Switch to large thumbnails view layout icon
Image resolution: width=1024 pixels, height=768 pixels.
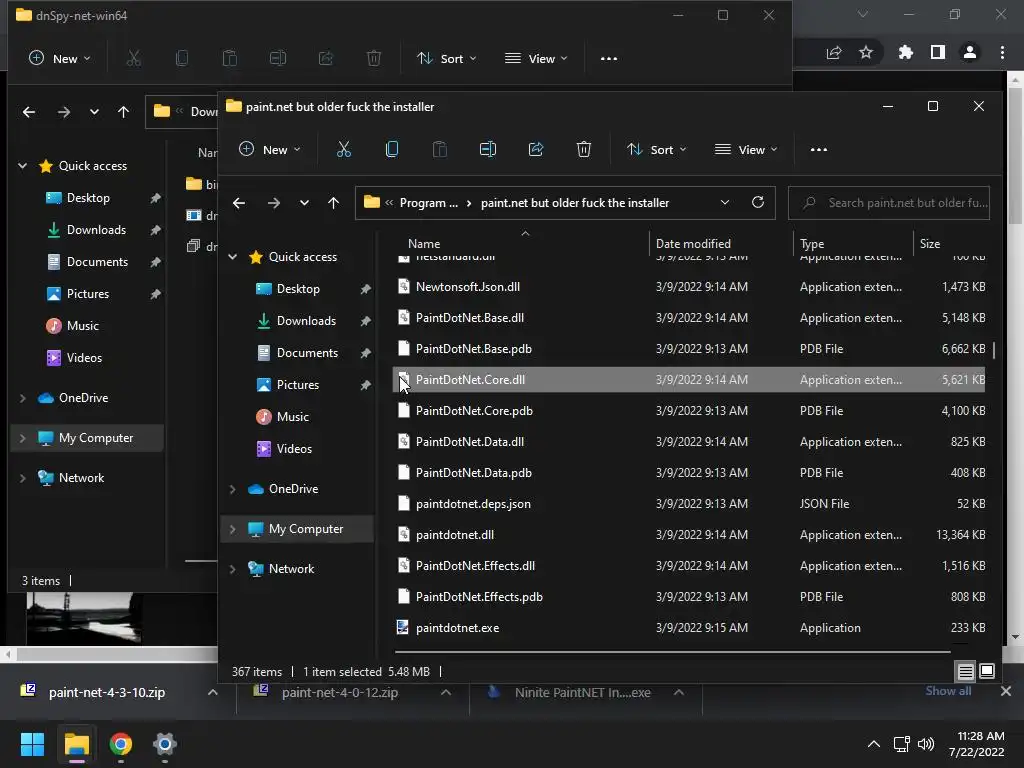click(987, 671)
